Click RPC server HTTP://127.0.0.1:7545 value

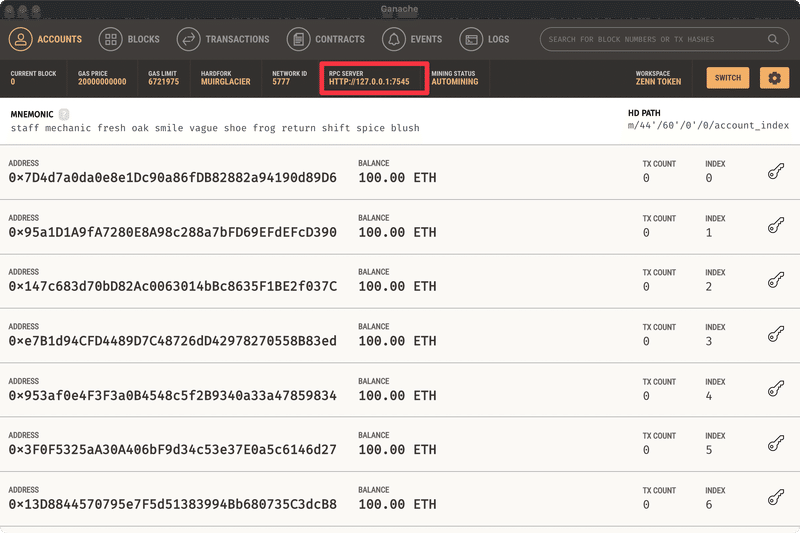[x=369, y=82]
